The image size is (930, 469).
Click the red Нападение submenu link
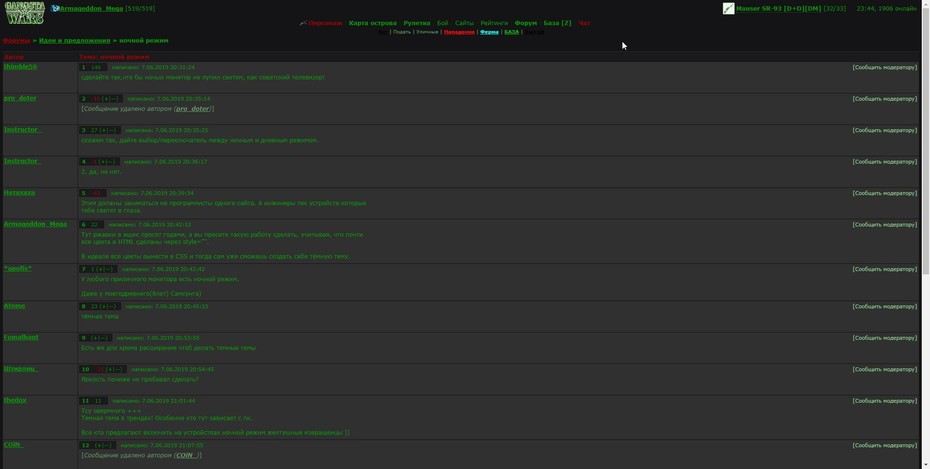[459, 32]
